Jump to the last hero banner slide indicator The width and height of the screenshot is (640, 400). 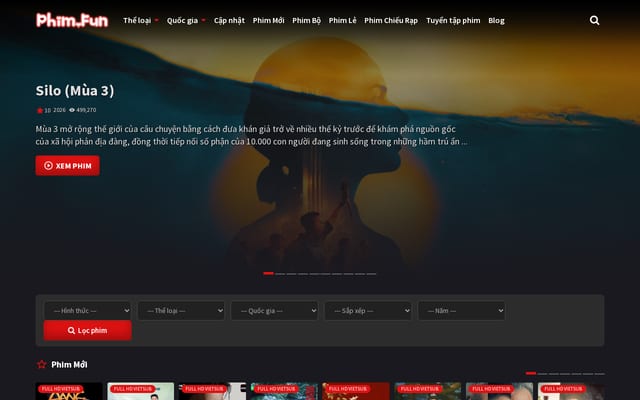point(371,273)
